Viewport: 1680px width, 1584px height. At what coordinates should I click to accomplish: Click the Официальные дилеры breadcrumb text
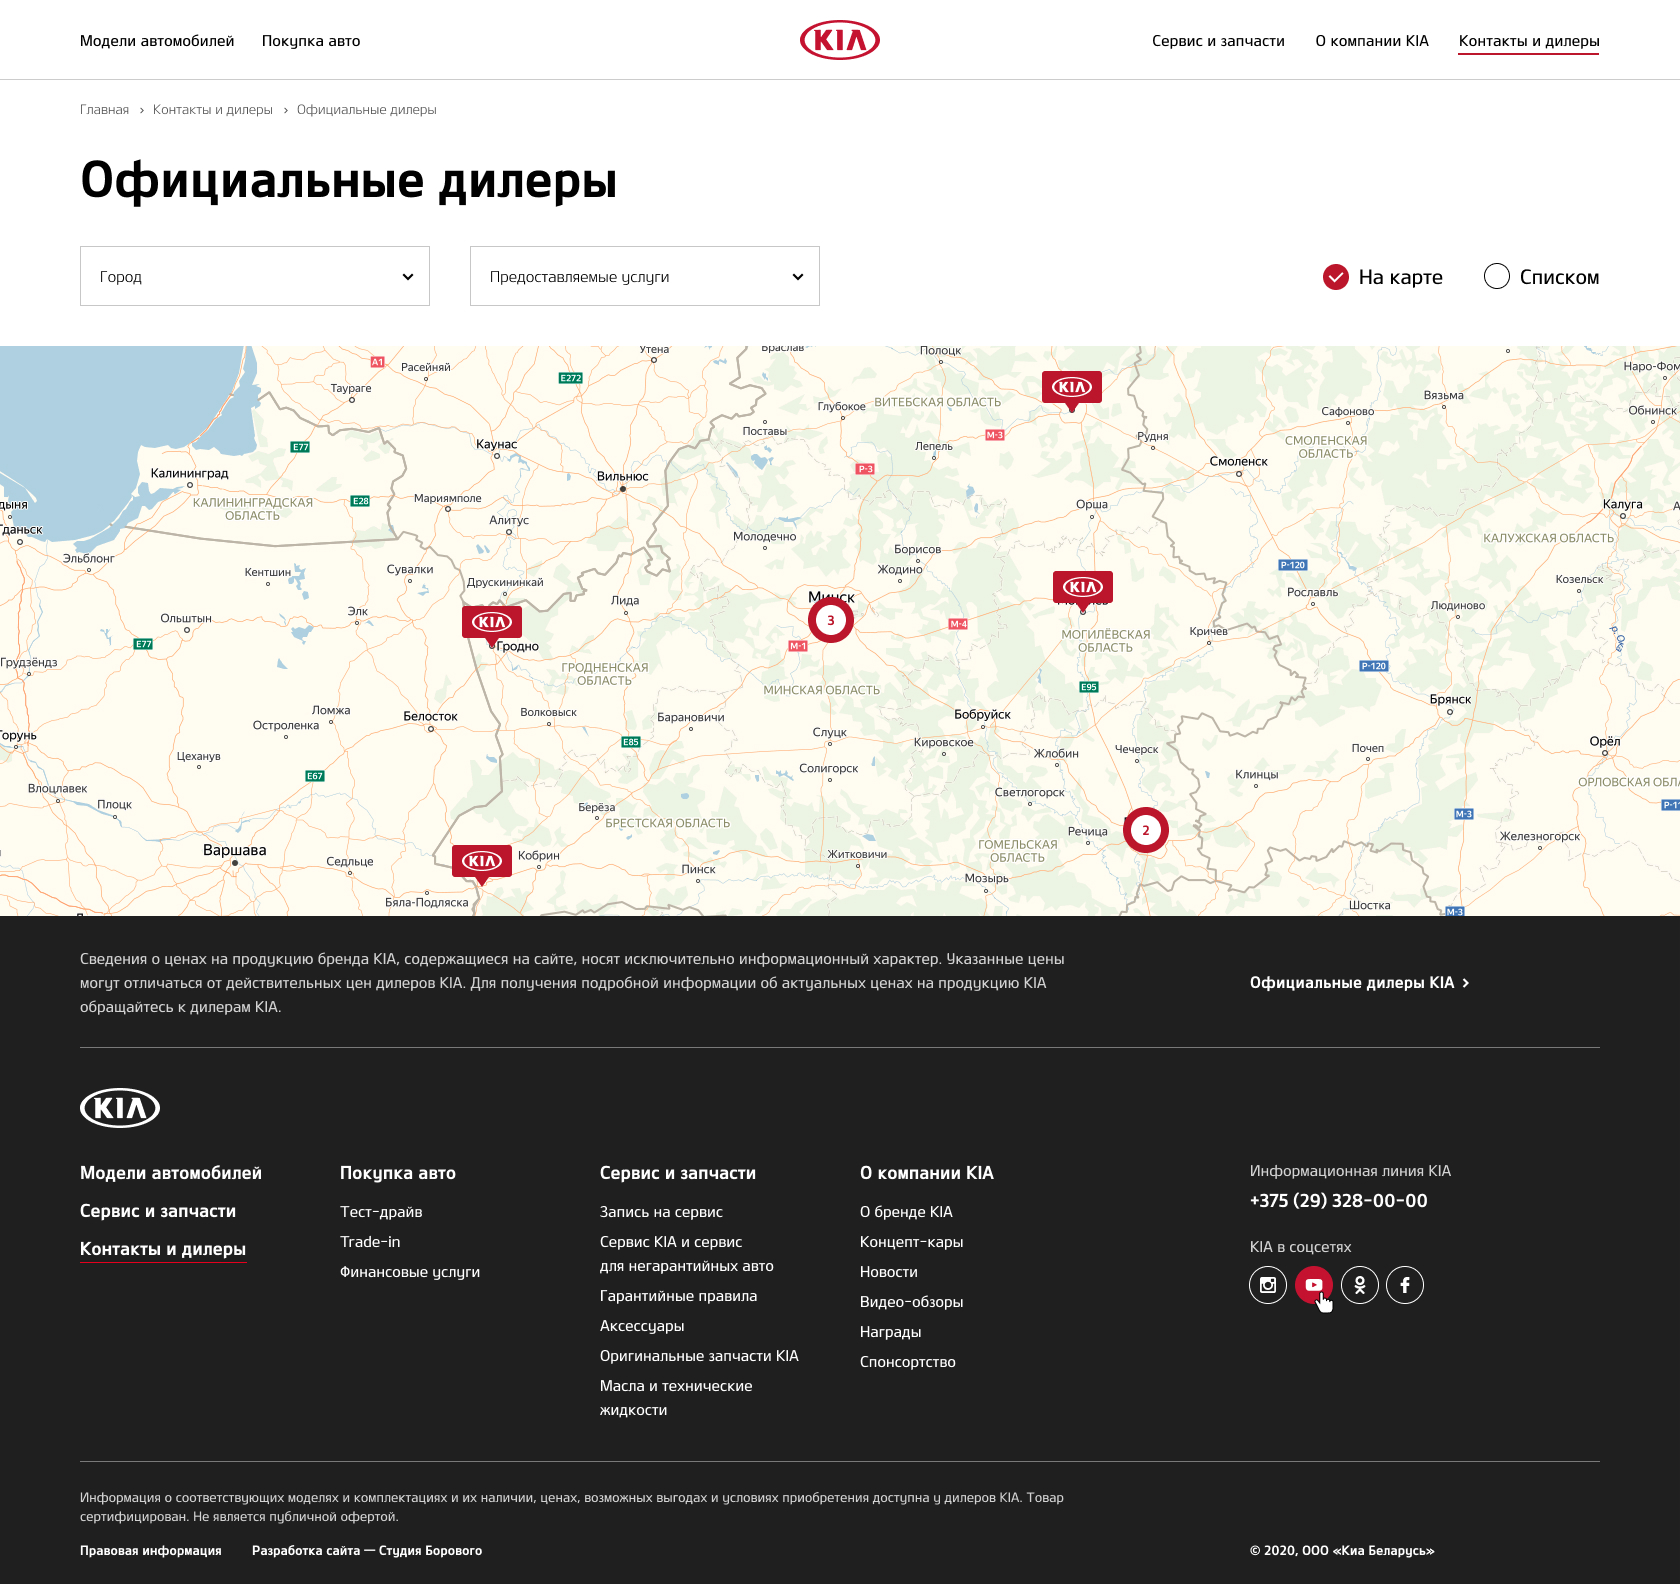coord(367,110)
